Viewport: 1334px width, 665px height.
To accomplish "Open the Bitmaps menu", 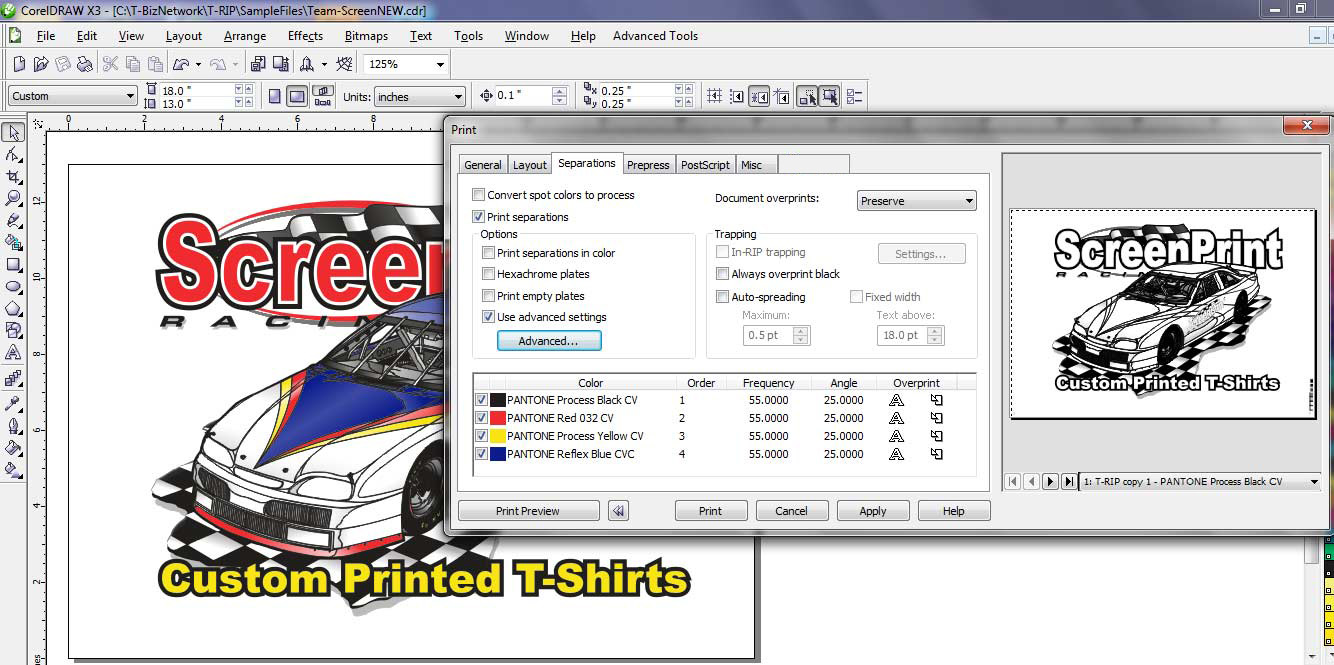I will coord(366,36).
